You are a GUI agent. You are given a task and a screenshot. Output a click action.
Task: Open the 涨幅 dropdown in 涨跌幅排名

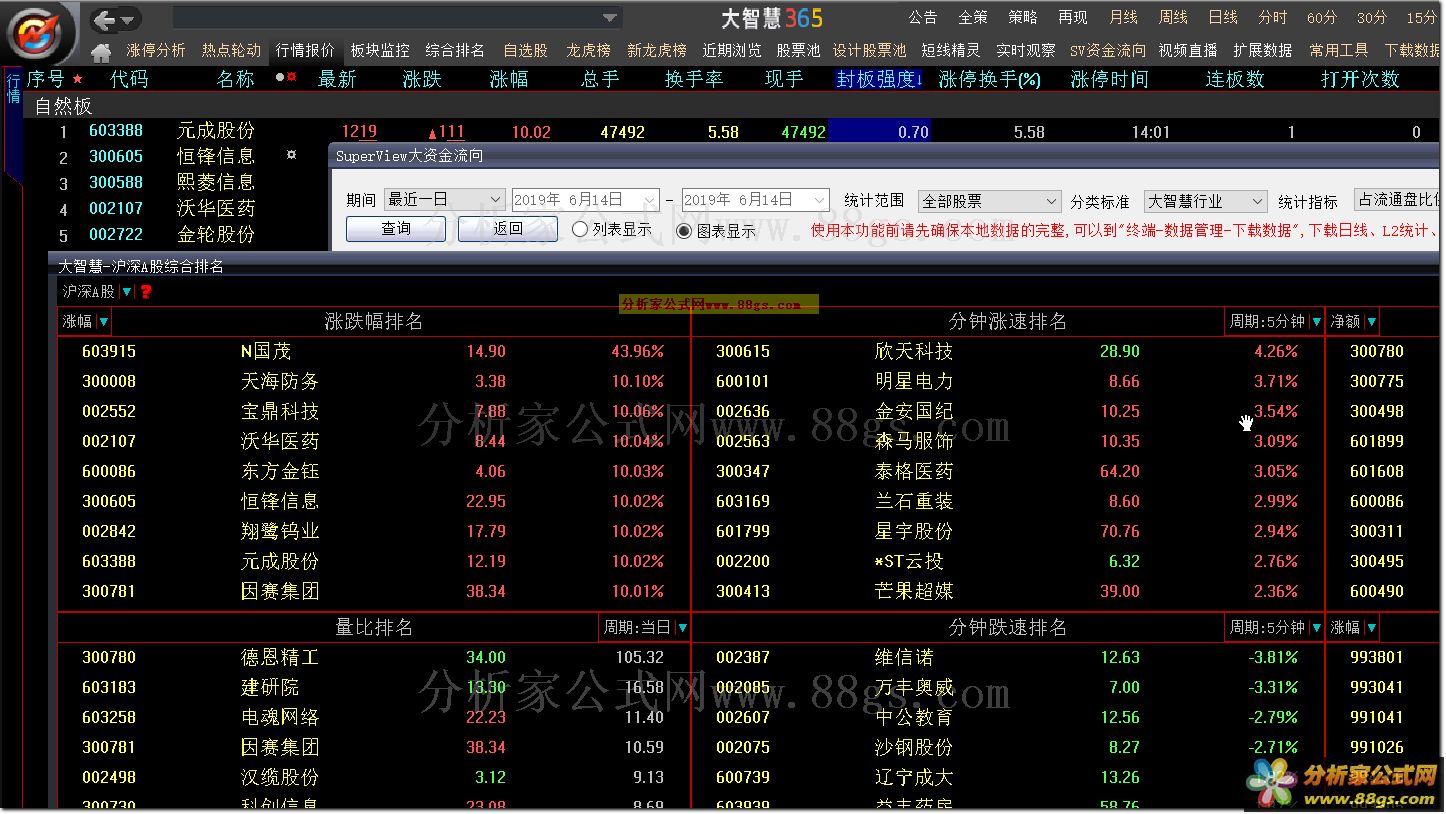point(104,322)
